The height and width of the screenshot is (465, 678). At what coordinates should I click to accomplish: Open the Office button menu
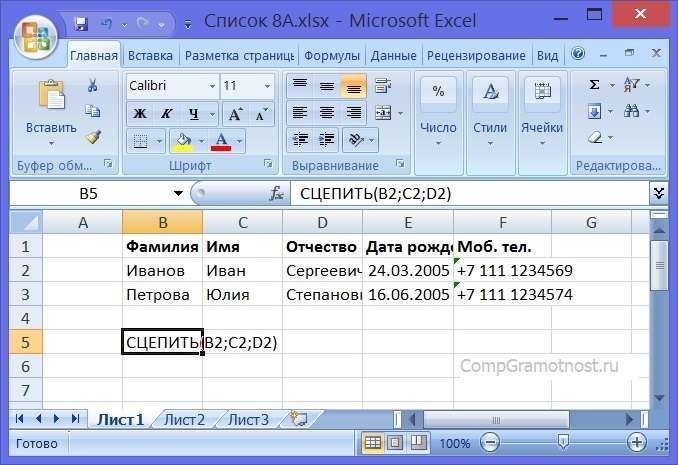click(x=36, y=37)
